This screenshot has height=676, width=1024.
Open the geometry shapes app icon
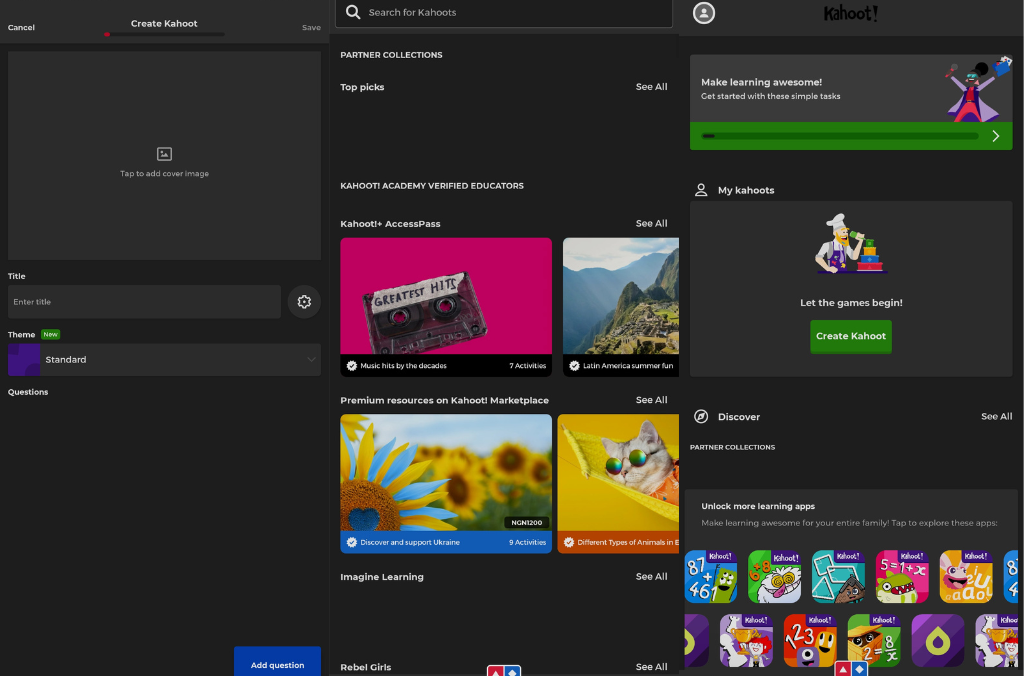(839, 577)
